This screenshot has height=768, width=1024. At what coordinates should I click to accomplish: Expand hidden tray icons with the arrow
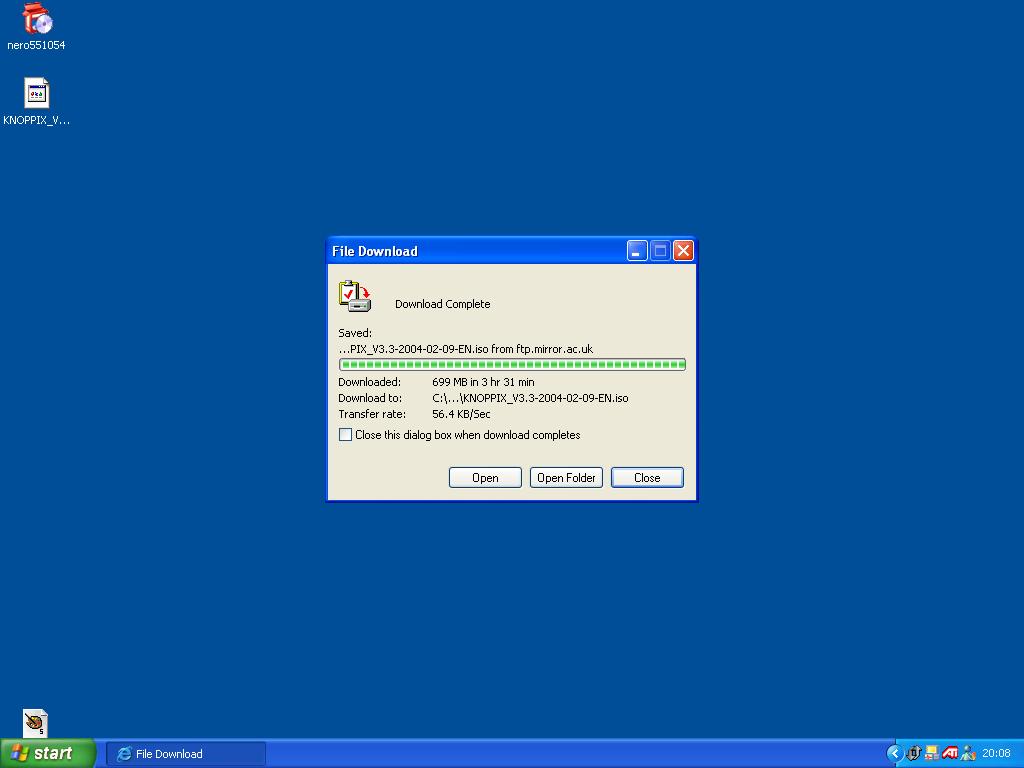point(894,753)
